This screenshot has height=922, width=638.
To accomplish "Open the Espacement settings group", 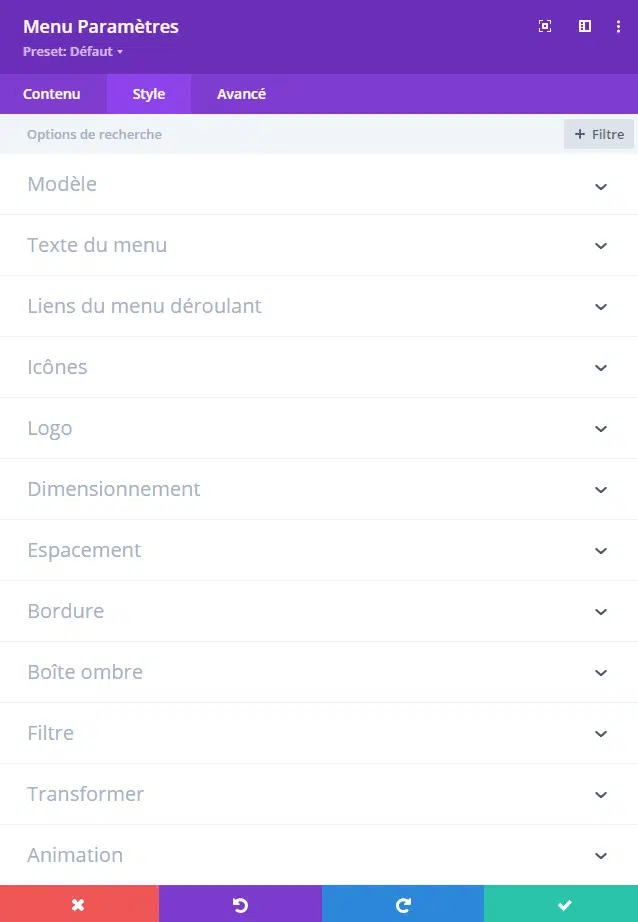I will (x=319, y=550).
